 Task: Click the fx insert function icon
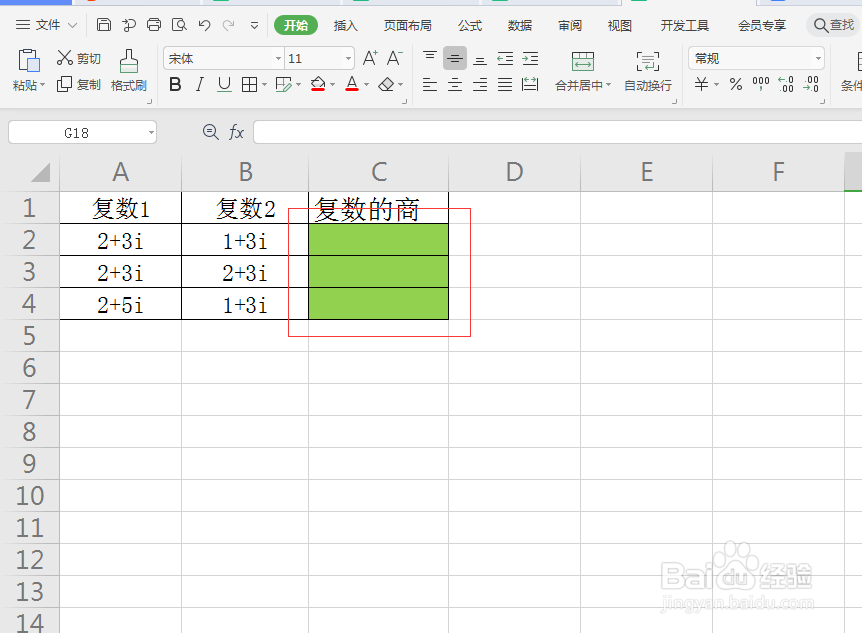(x=236, y=132)
